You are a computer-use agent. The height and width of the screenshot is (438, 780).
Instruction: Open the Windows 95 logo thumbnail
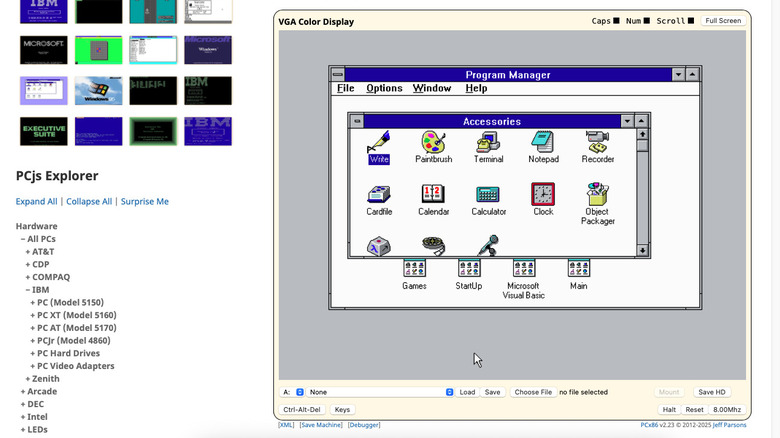[98, 91]
